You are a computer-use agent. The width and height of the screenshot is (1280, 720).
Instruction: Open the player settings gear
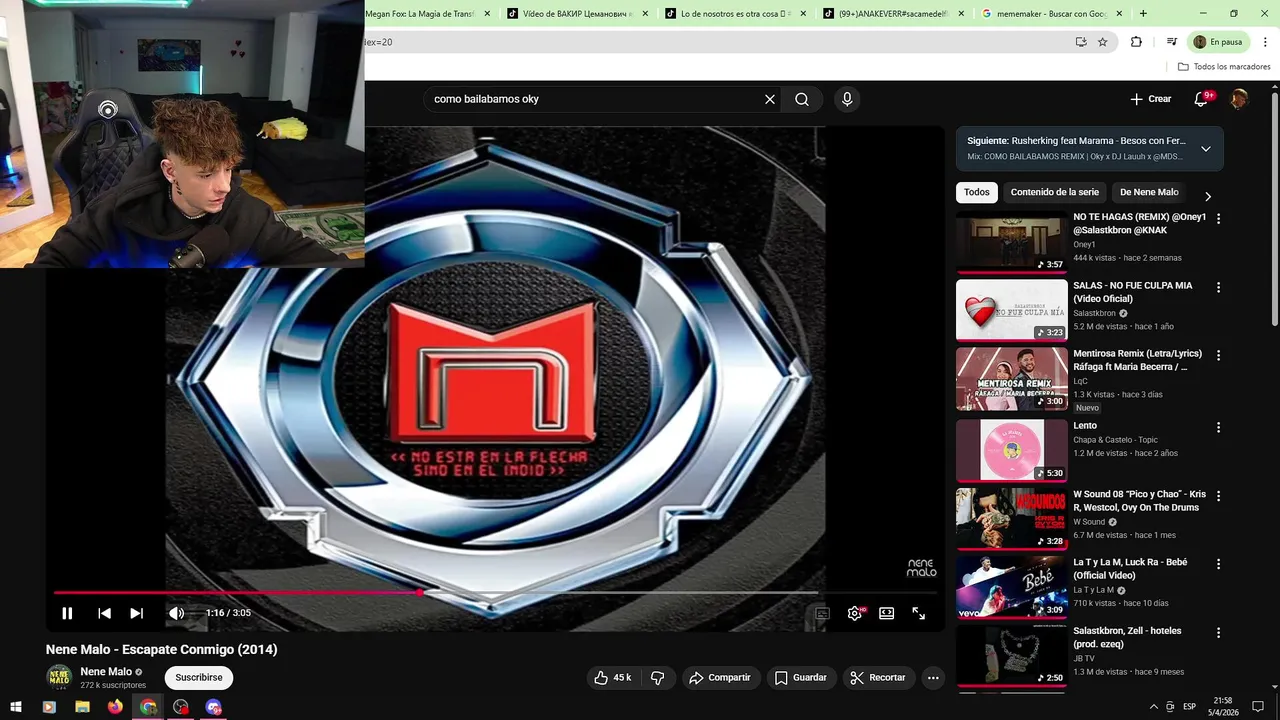pos(855,613)
